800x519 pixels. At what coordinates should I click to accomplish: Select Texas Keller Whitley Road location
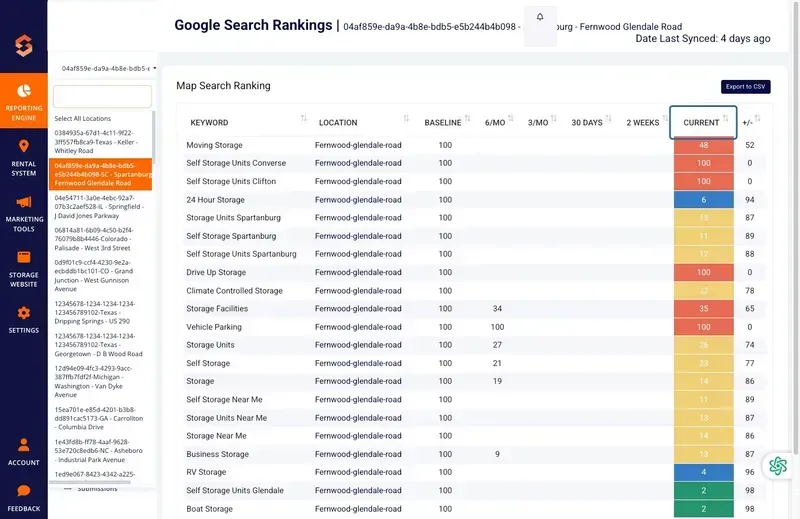click(x=101, y=142)
